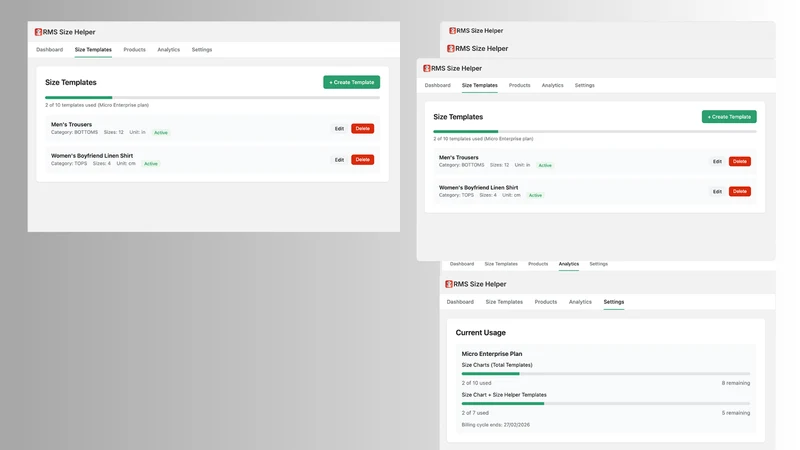This screenshot has width=800, height=450.
Task: Open Analytics tab in the Current Usage window
Action: pos(580,302)
